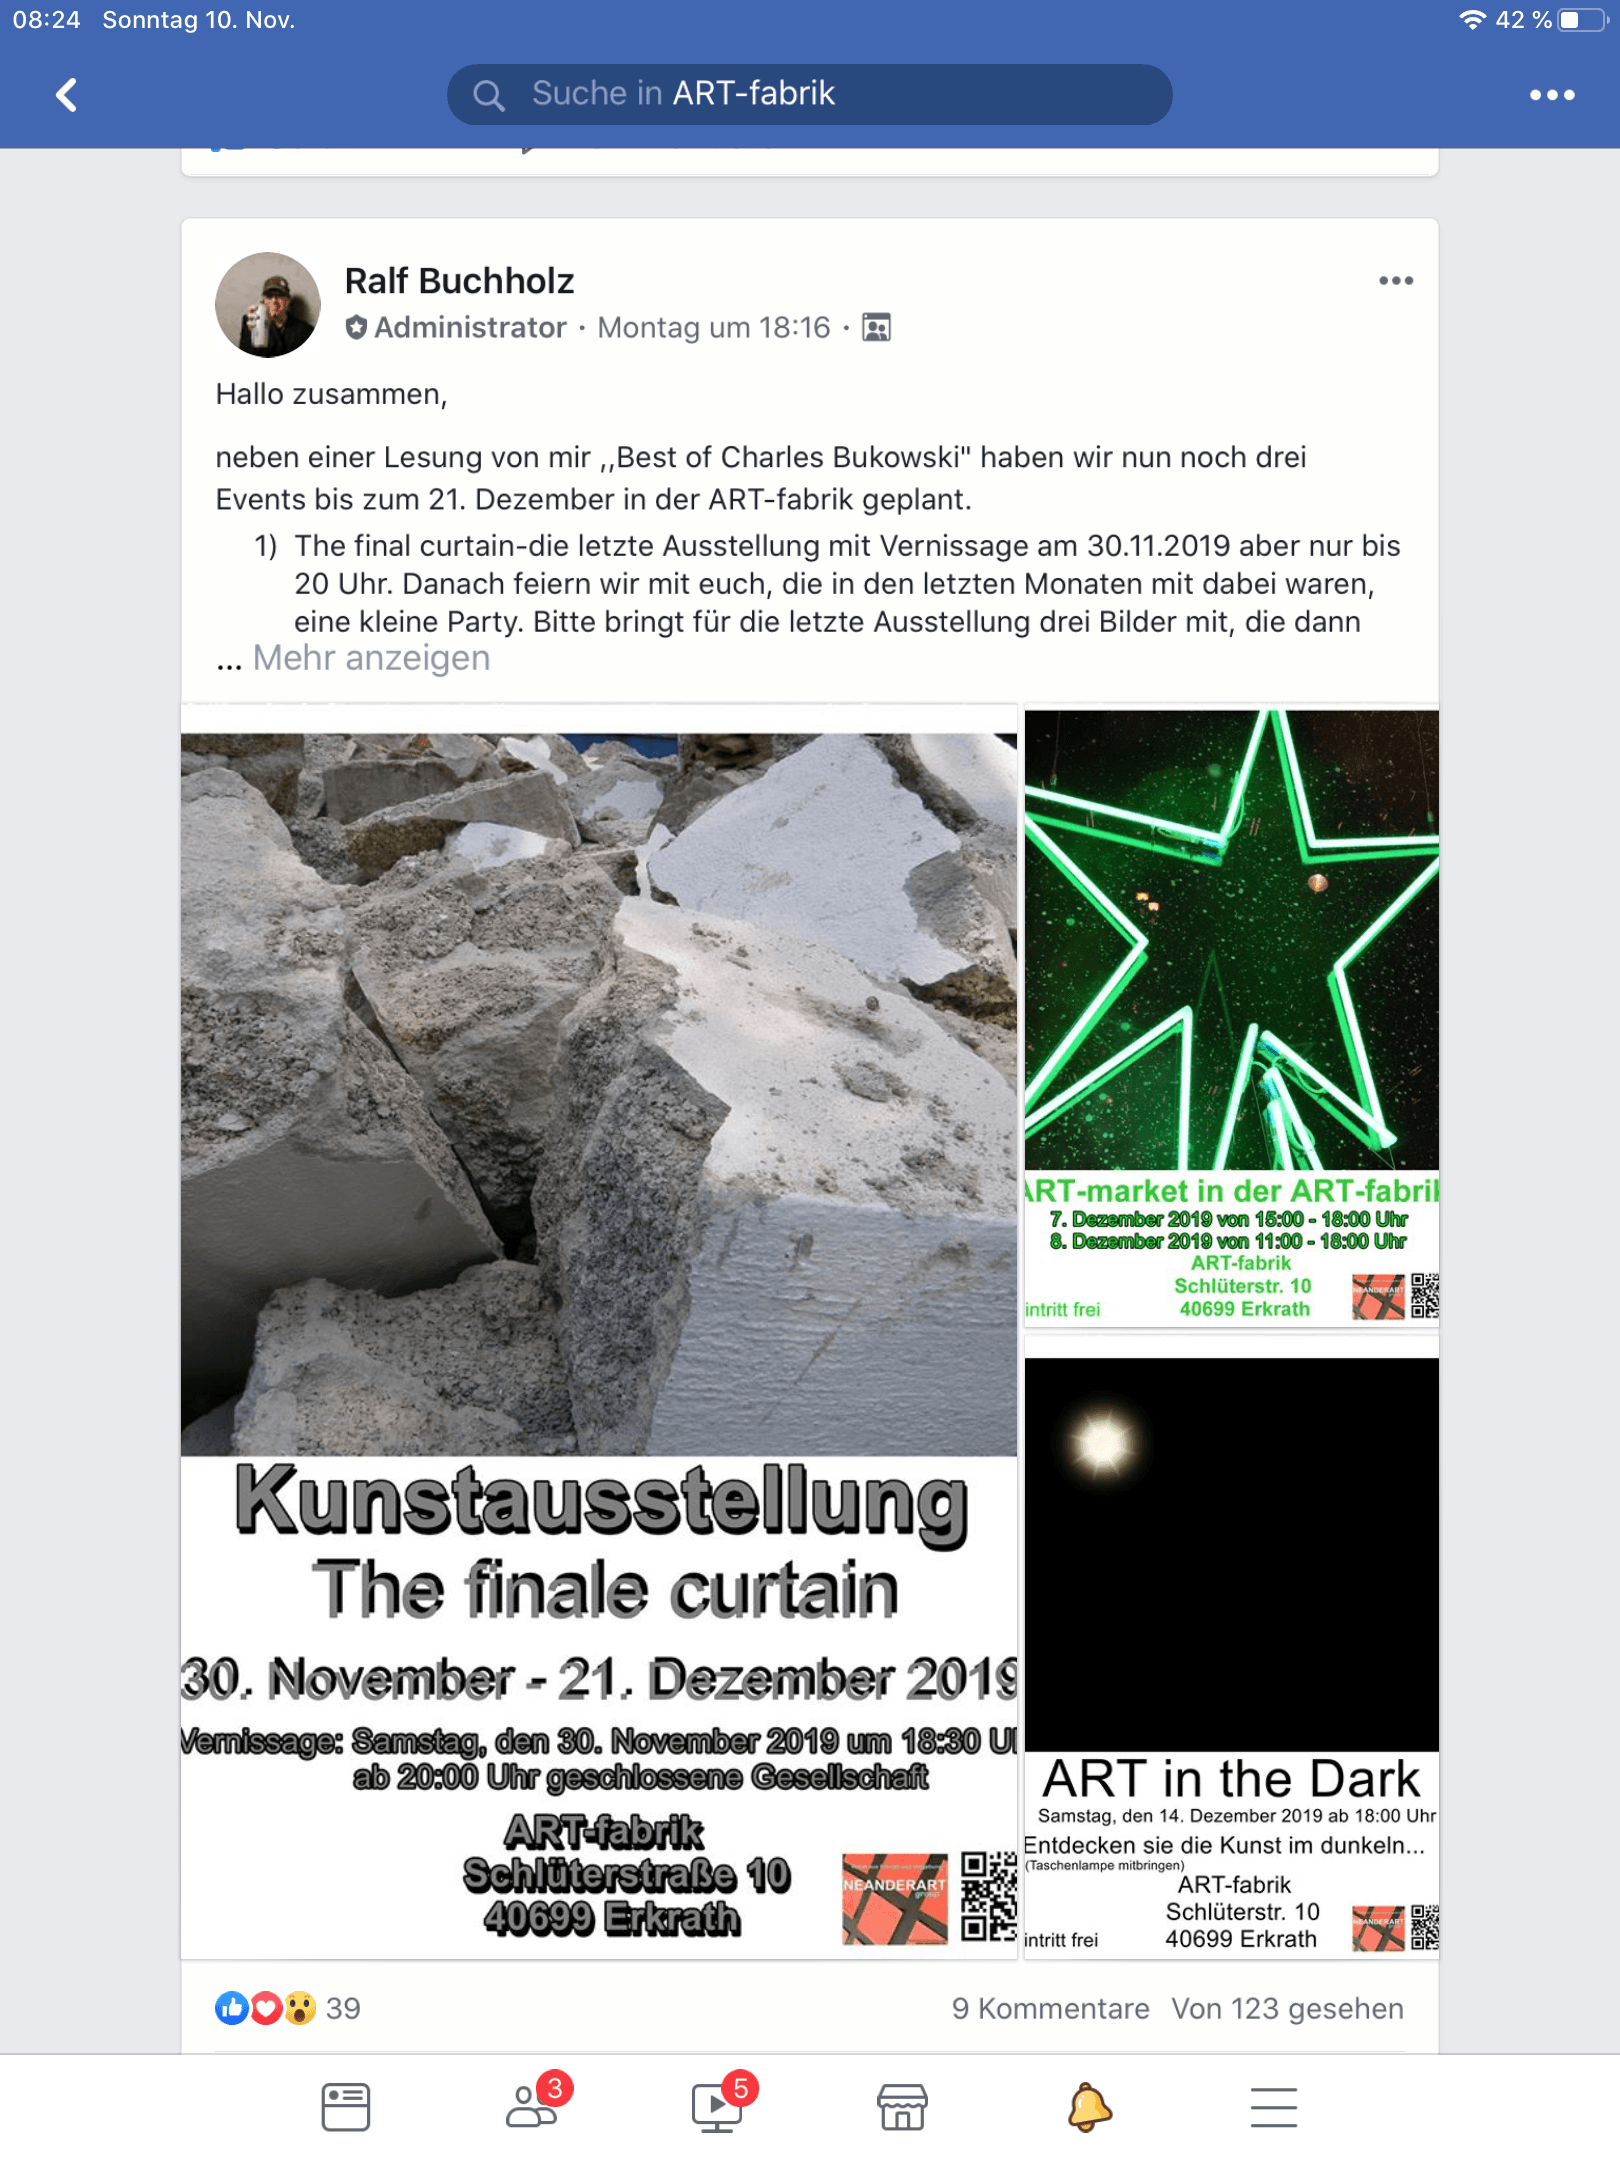Tap the search field Suche in ART-fabrik
The image size is (1620, 2160).
809,94
